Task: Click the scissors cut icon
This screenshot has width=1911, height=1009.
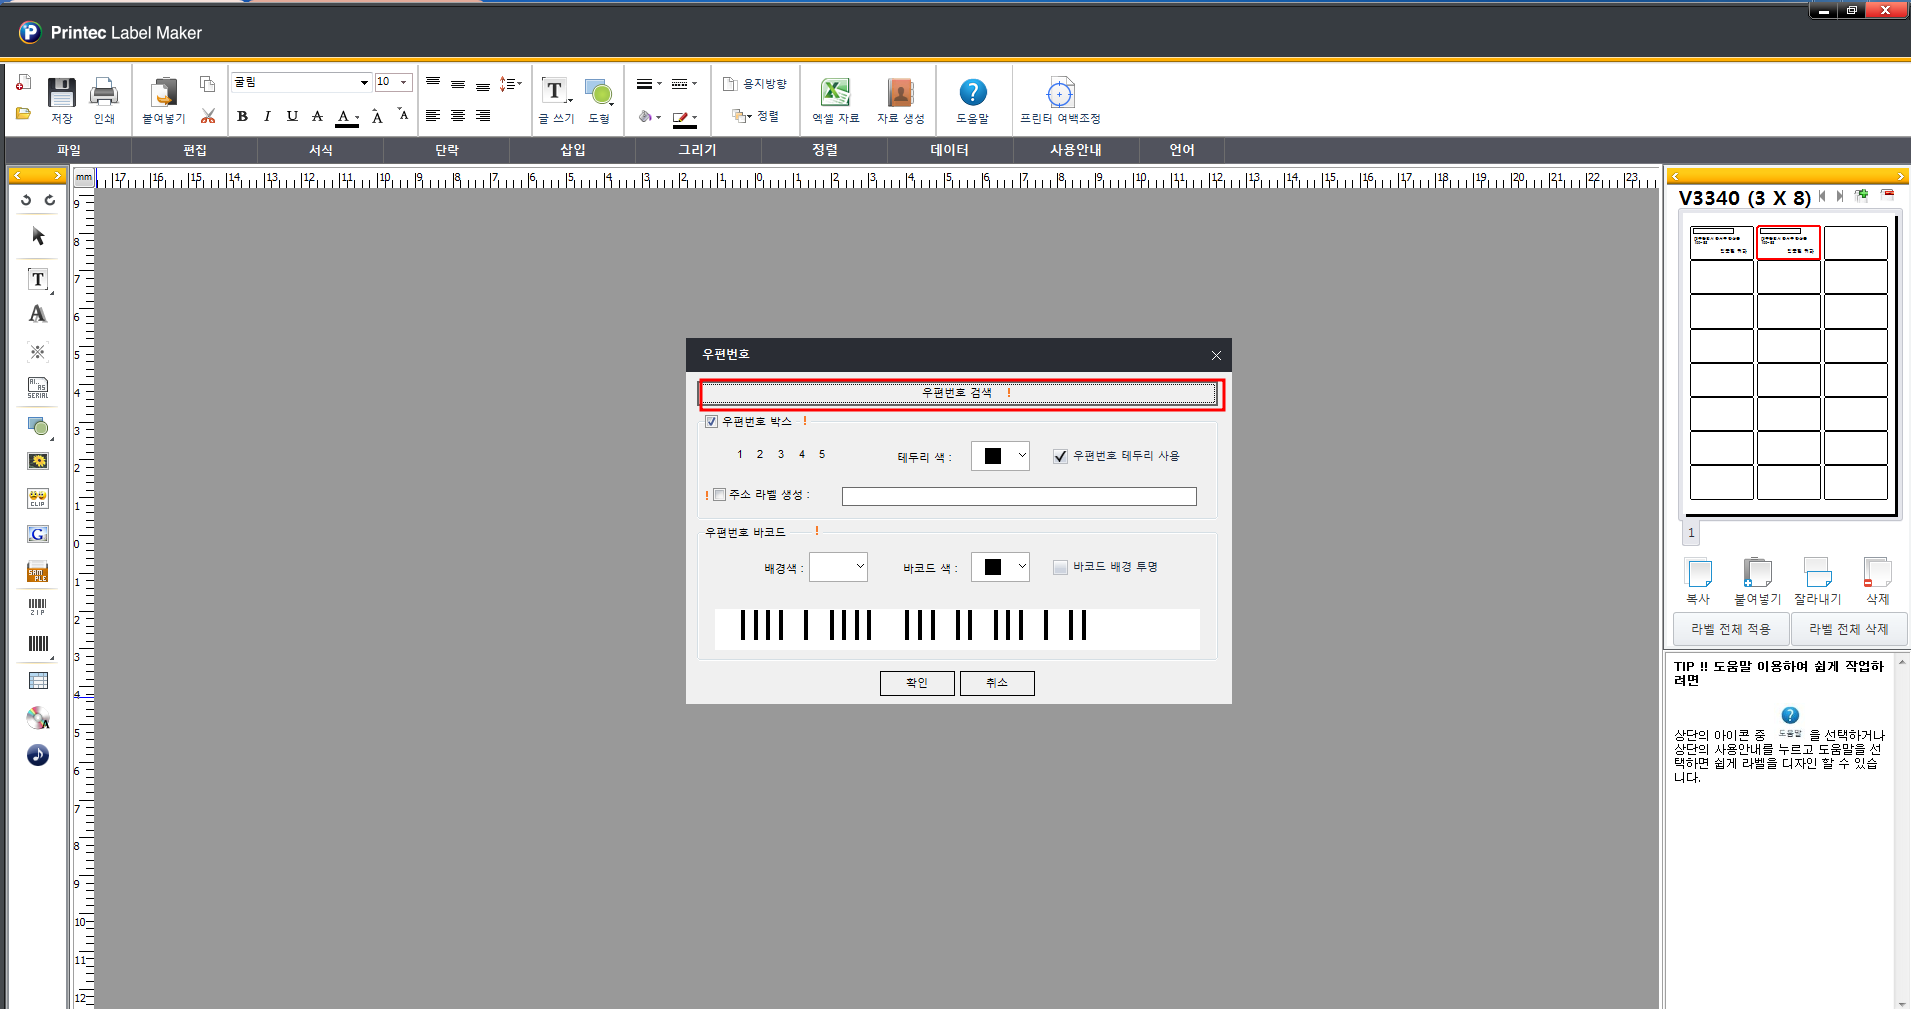Action: pos(208,116)
